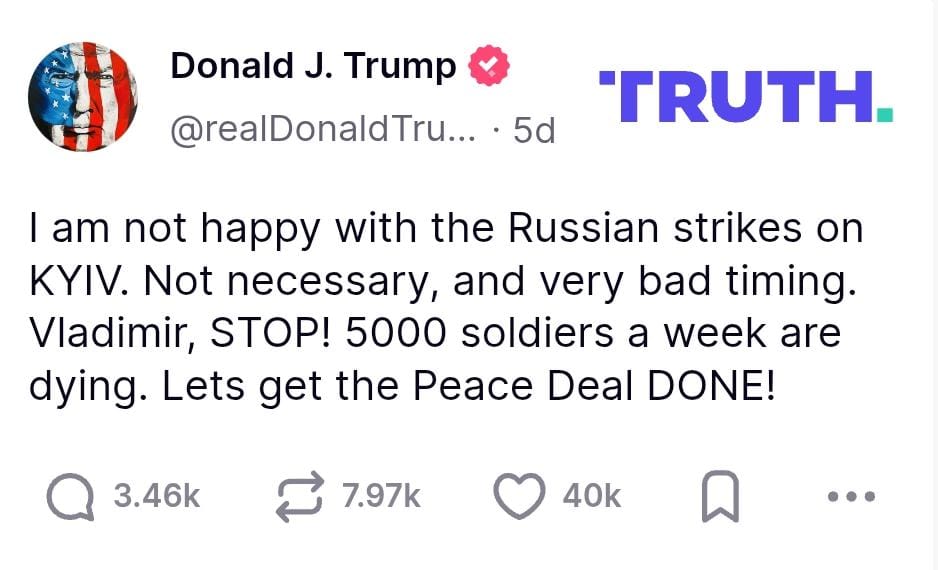Click the 3.46k replies count
This screenshot has height=570, width=938.
click(157, 497)
